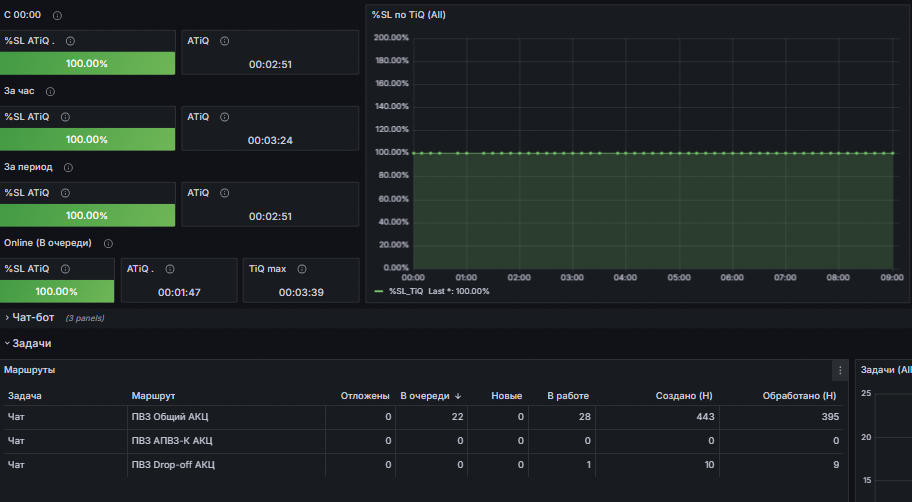
Task: Click info icon next to Online (В очереди)
Action: [108, 244]
